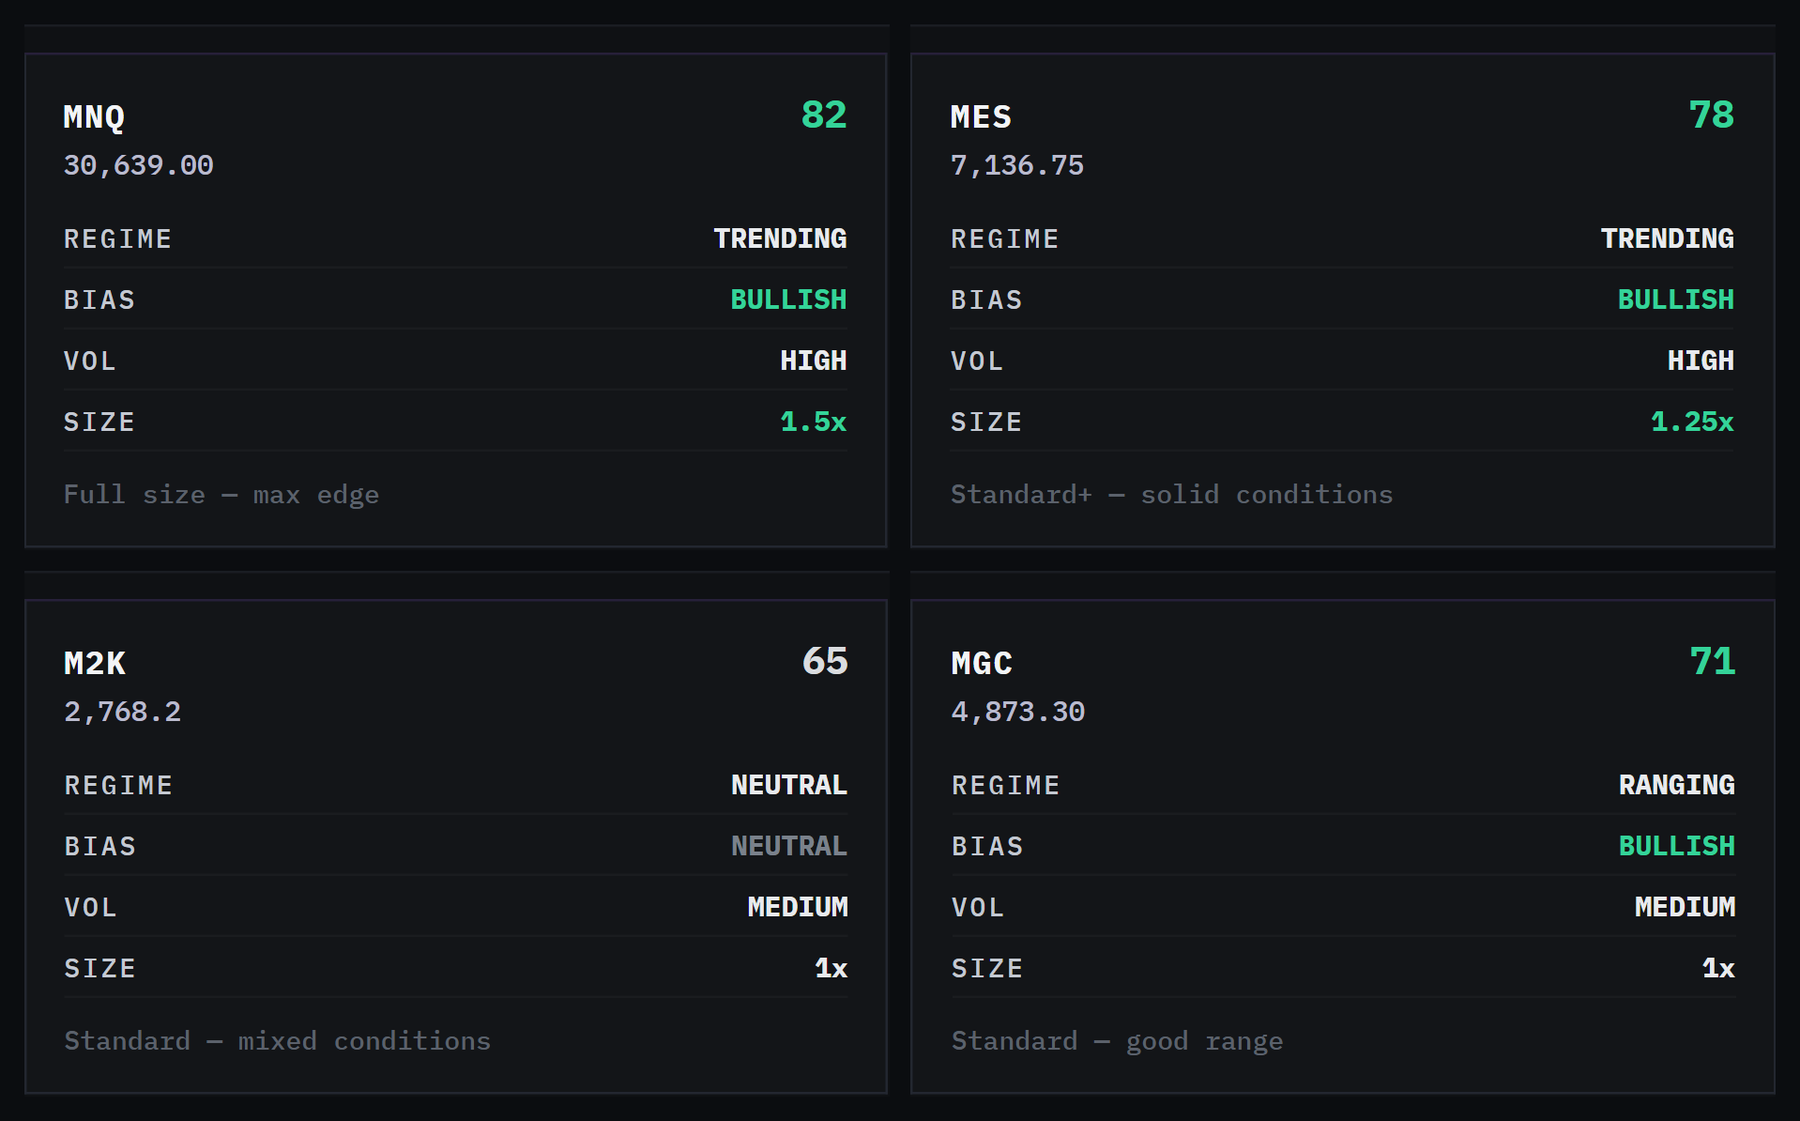Click the 'Standard+ — solid conditions' note
1800x1121 pixels.
coord(1171,495)
